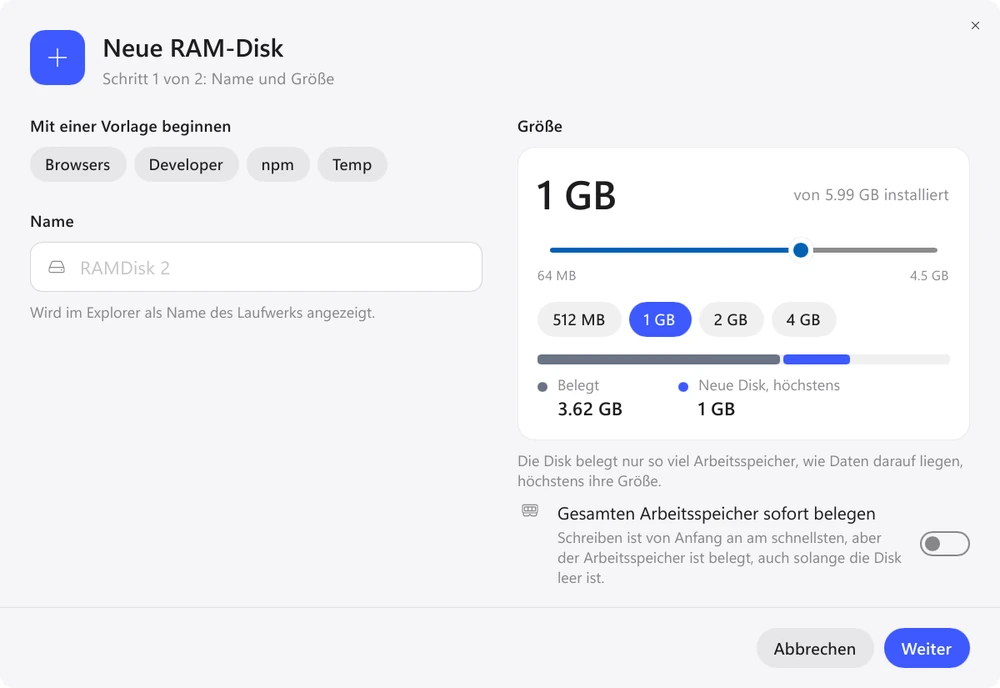This screenshot has height=688, width=1000.
Task: Choose the Temp template
Action: click(352, 165)
